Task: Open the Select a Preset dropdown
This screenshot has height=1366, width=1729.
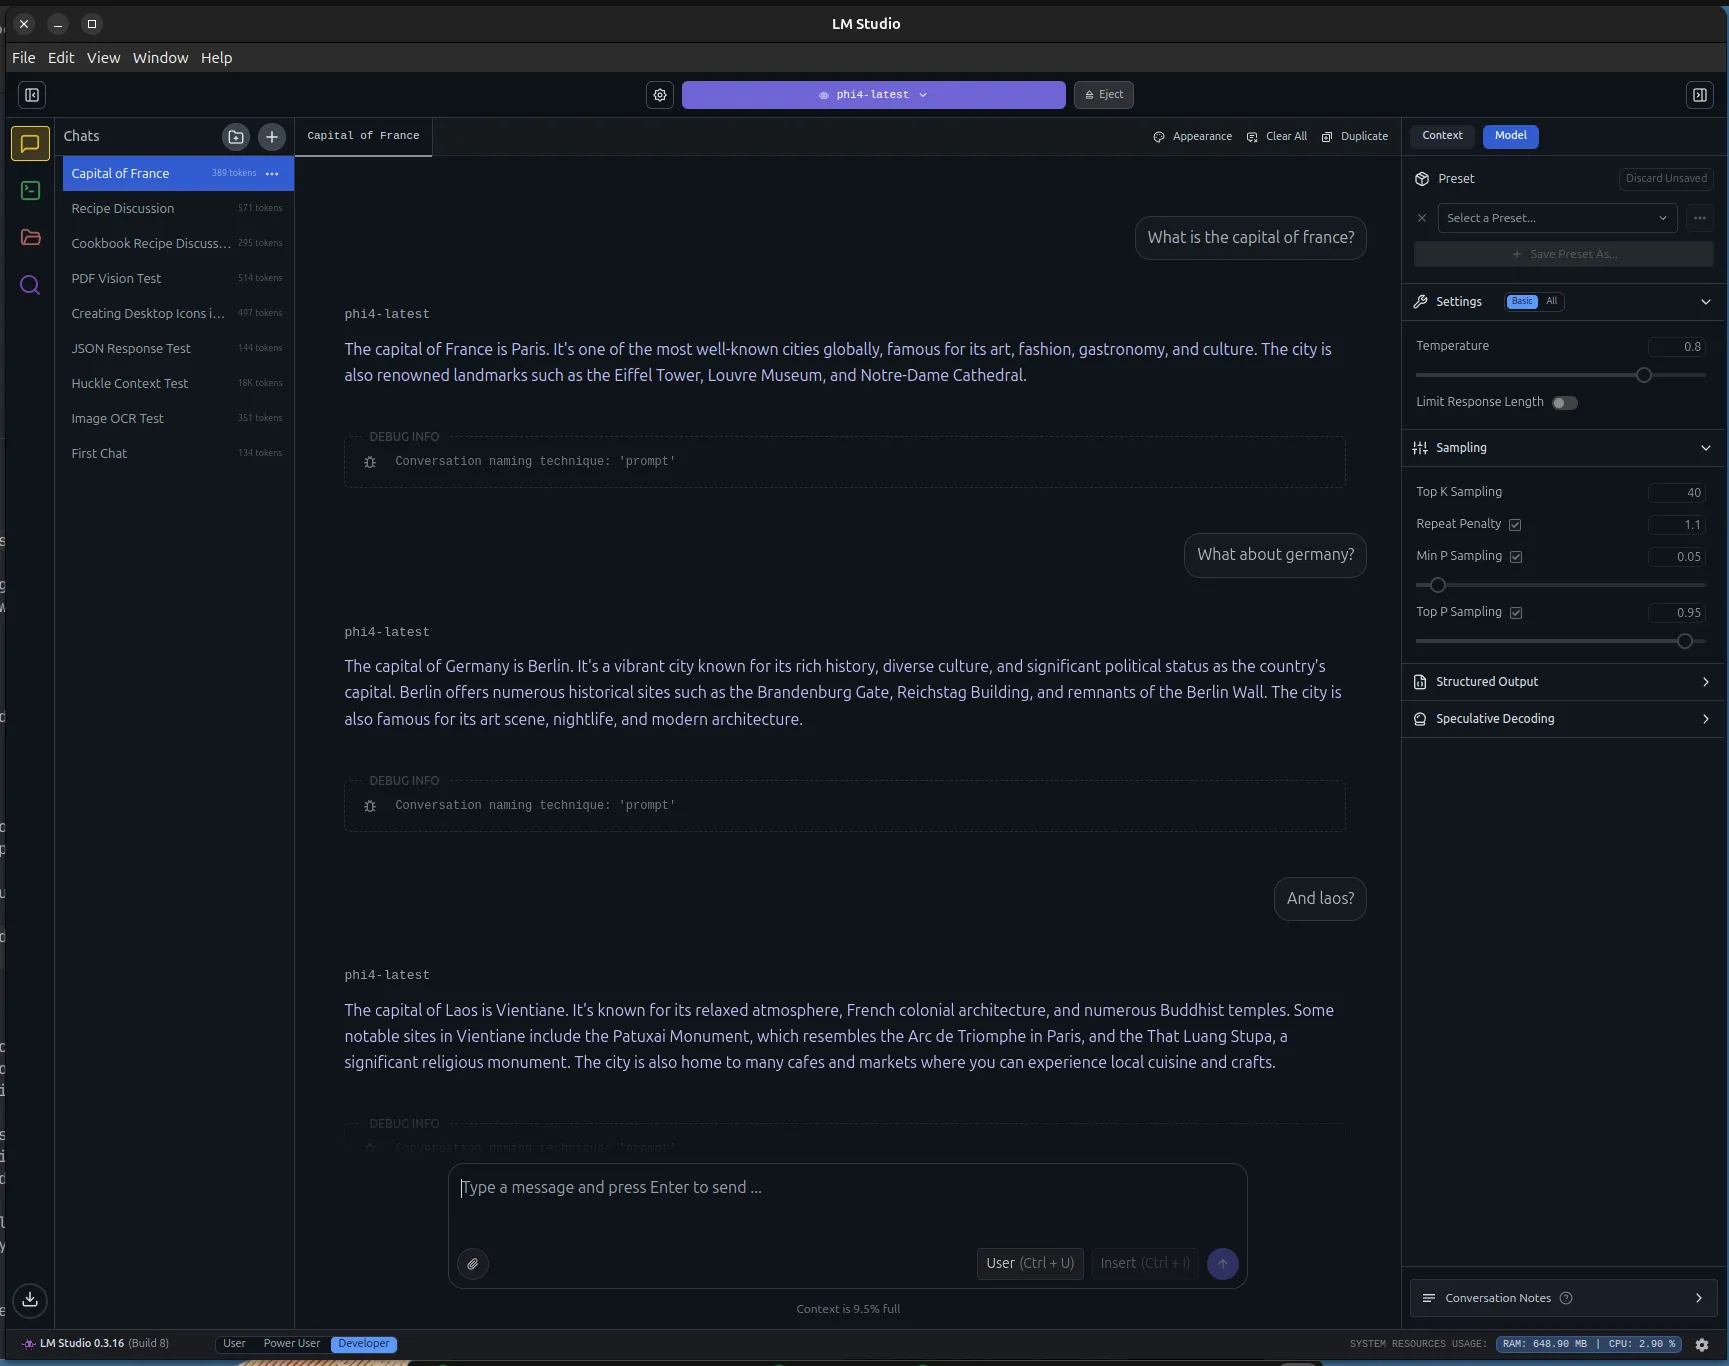Action: 1556,218
